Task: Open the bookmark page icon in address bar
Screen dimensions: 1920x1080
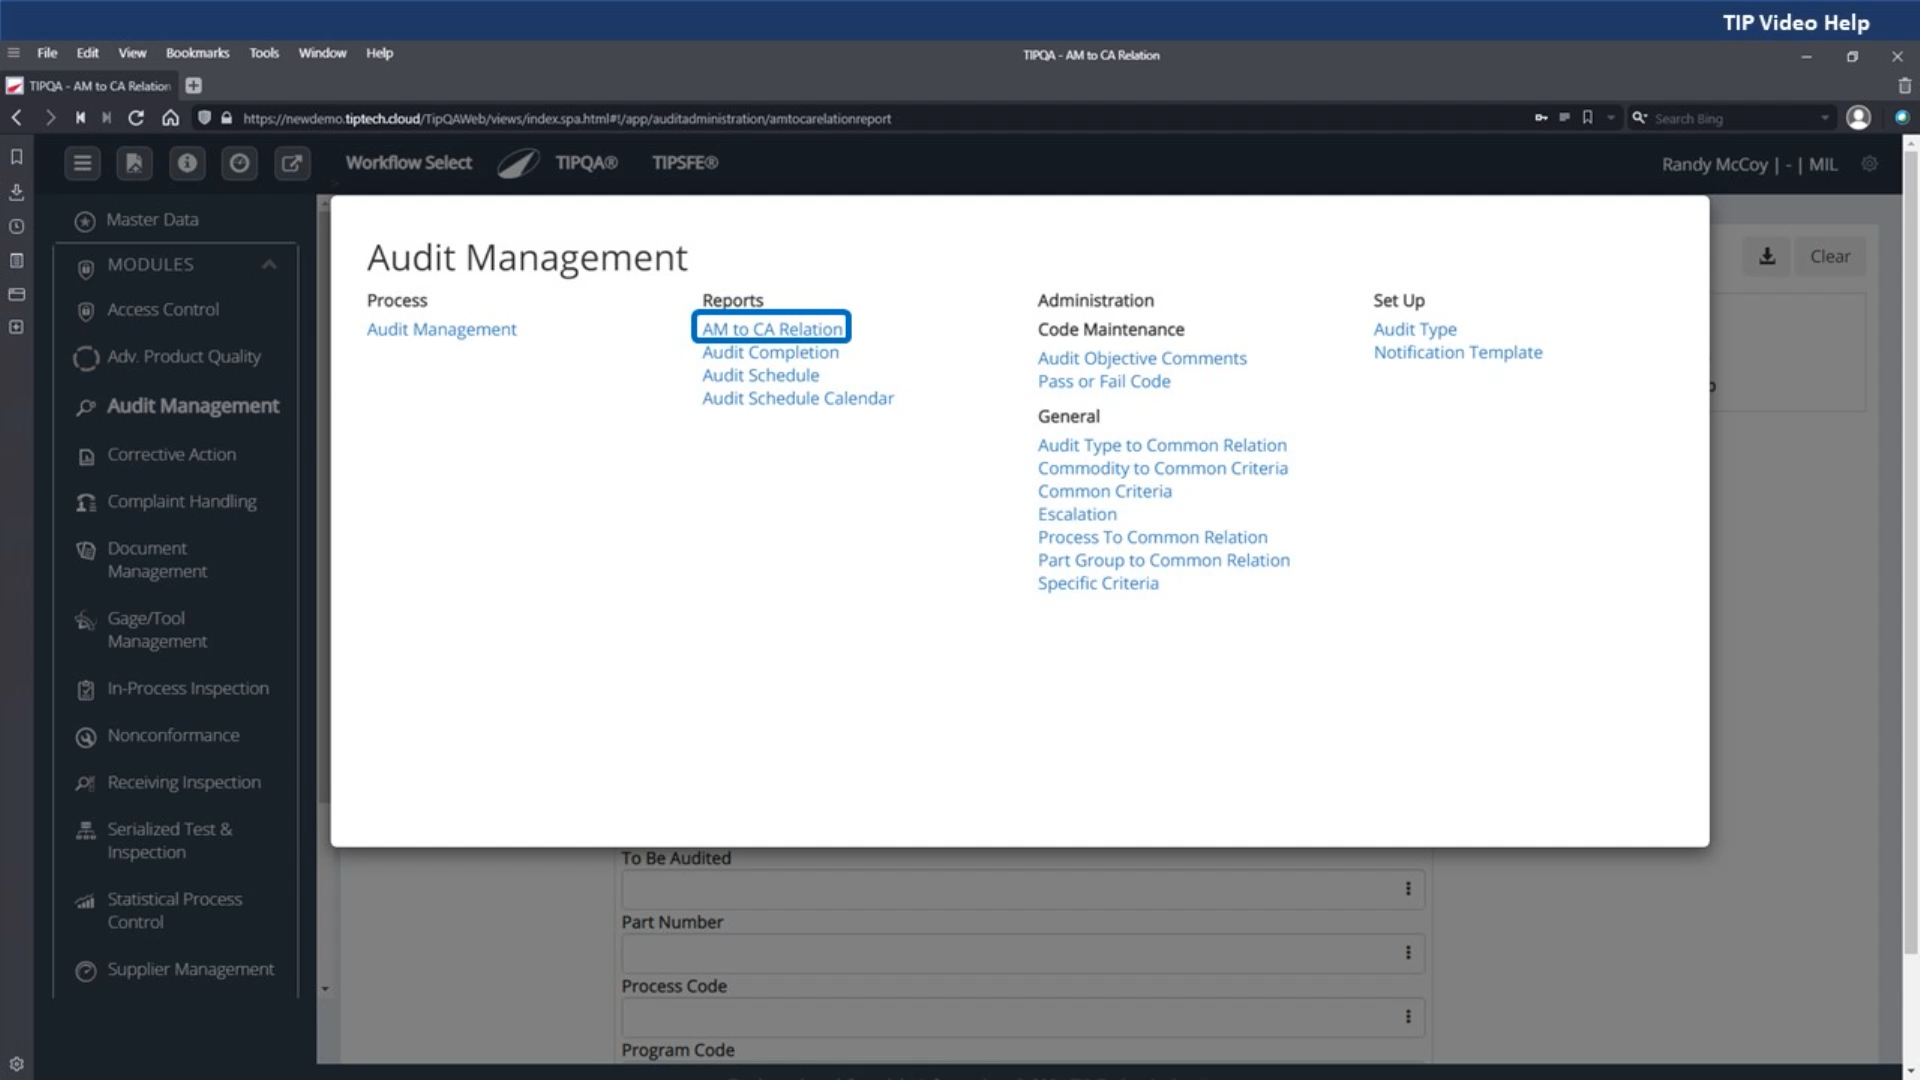Action: coord(1587,118)
